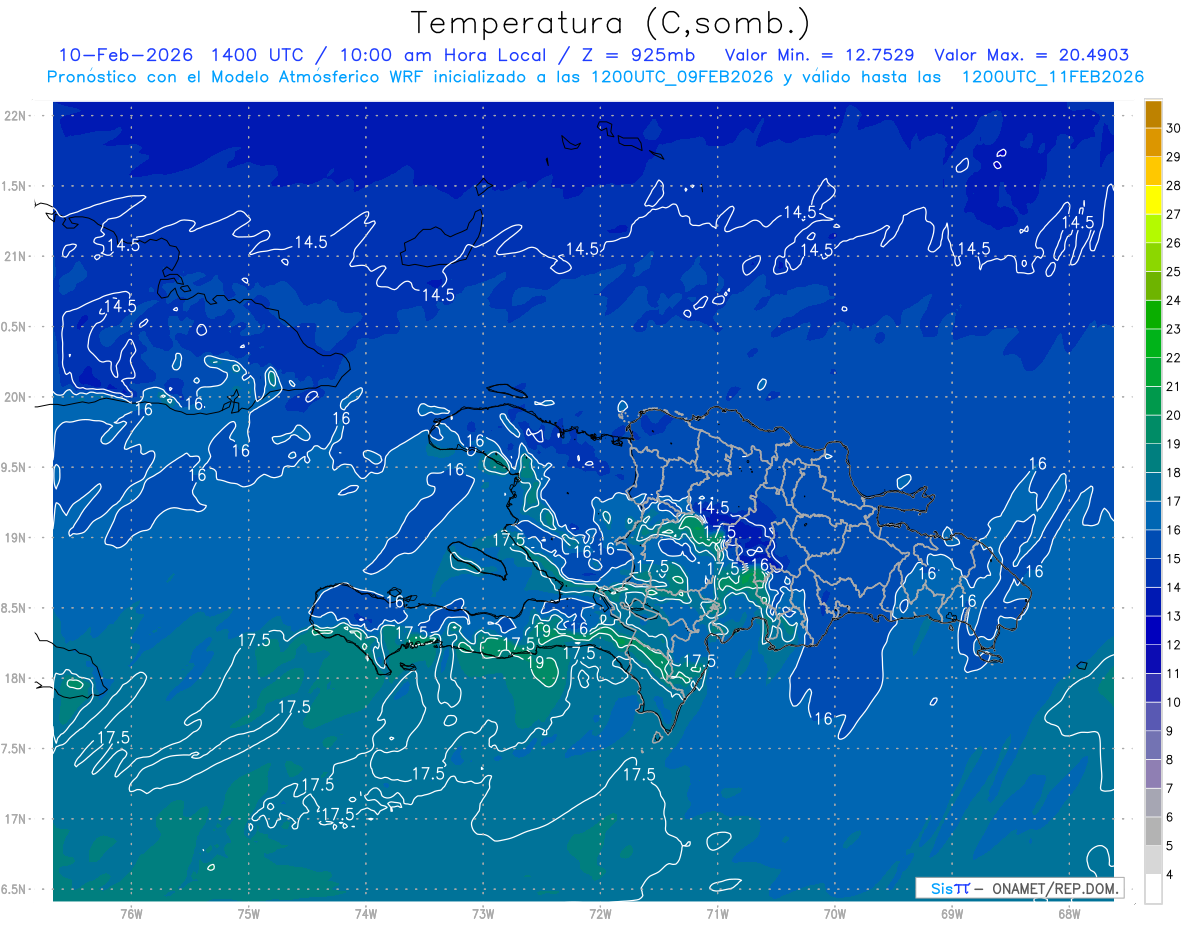Click the "SisTT – ONAMET/REP.DOM." label
Image resolution: width=1200 pixels, height=927 pixels.
pyautogui.click(x=1019, y=888)
